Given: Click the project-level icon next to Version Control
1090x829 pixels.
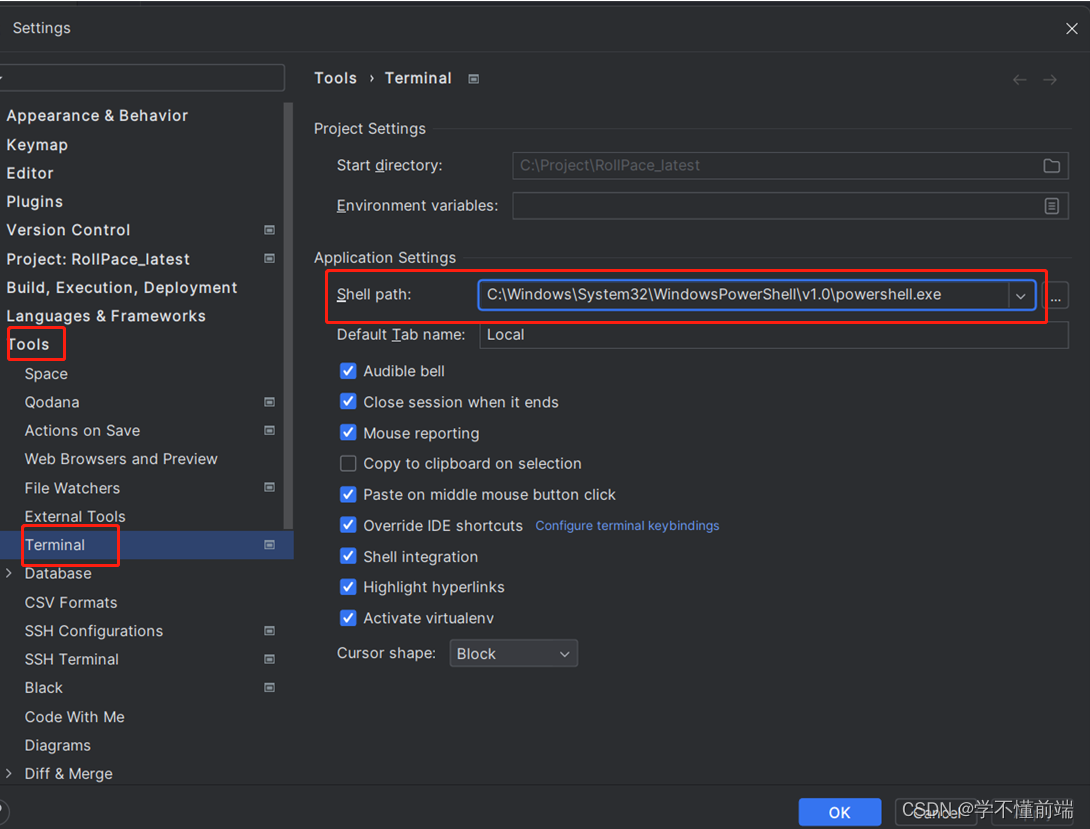Looking at the screenshot, I should (269, 230).
